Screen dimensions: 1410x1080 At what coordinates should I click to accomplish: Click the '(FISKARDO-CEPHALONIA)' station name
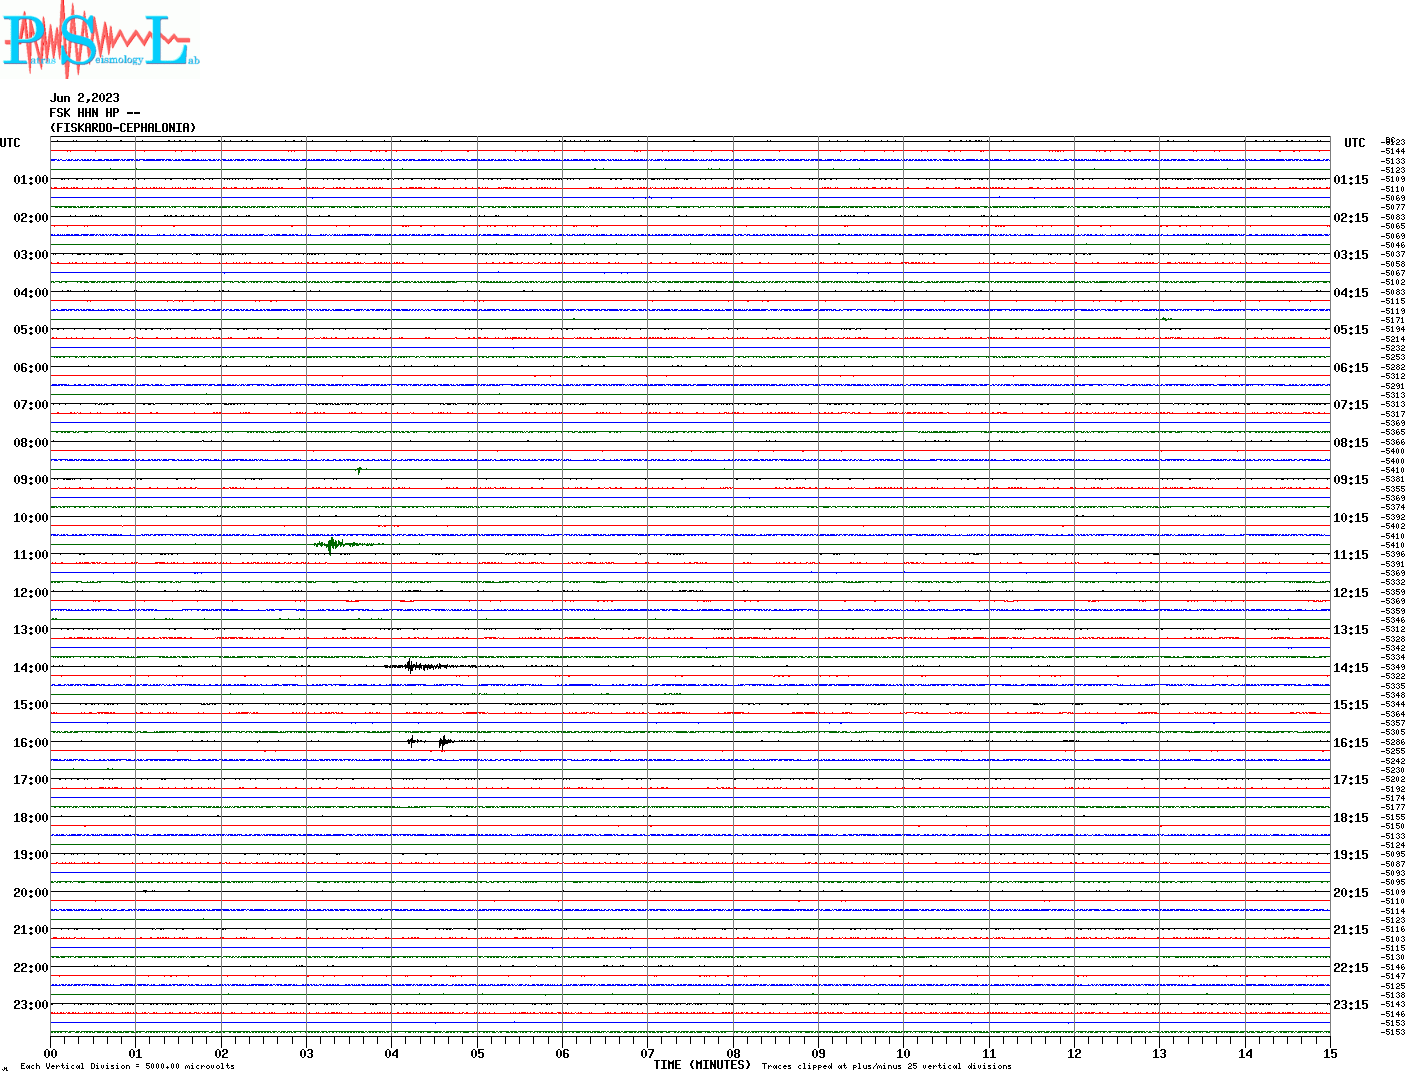coord(123,128)
